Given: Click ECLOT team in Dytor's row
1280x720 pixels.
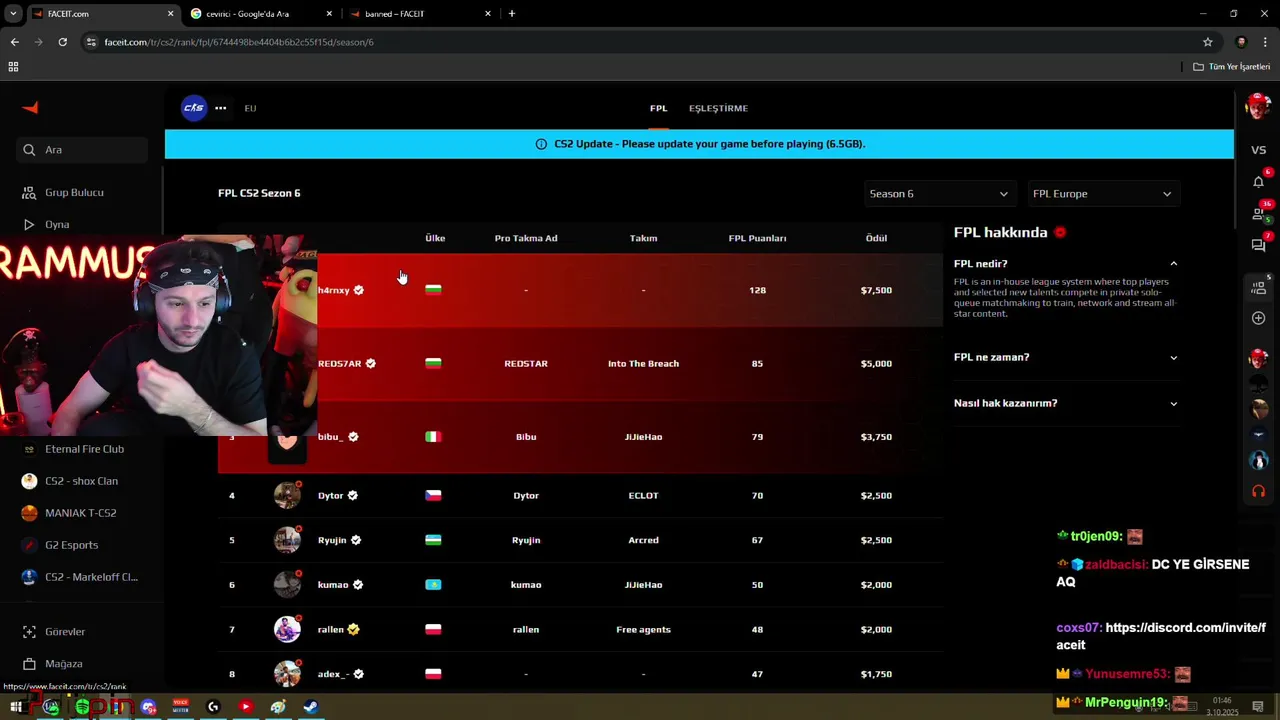Looking at the screenshot, I should 643,495.
